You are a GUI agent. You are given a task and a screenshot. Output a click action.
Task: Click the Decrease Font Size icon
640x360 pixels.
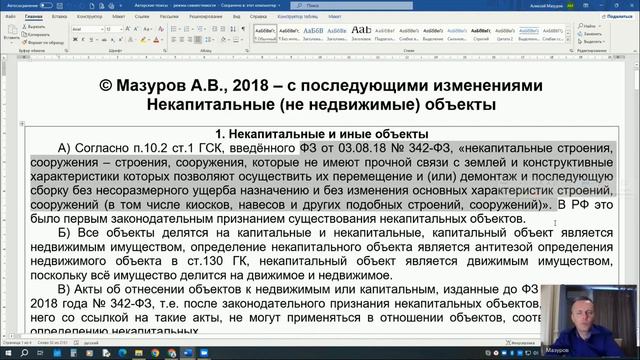point(136,29)
